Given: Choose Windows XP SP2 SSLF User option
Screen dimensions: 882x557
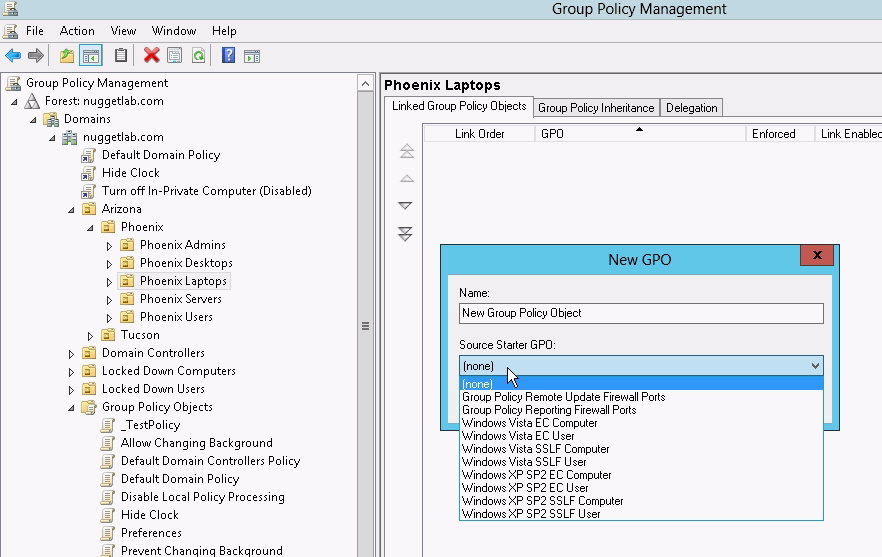Looking at the screenshot, I should pos(641,513).
